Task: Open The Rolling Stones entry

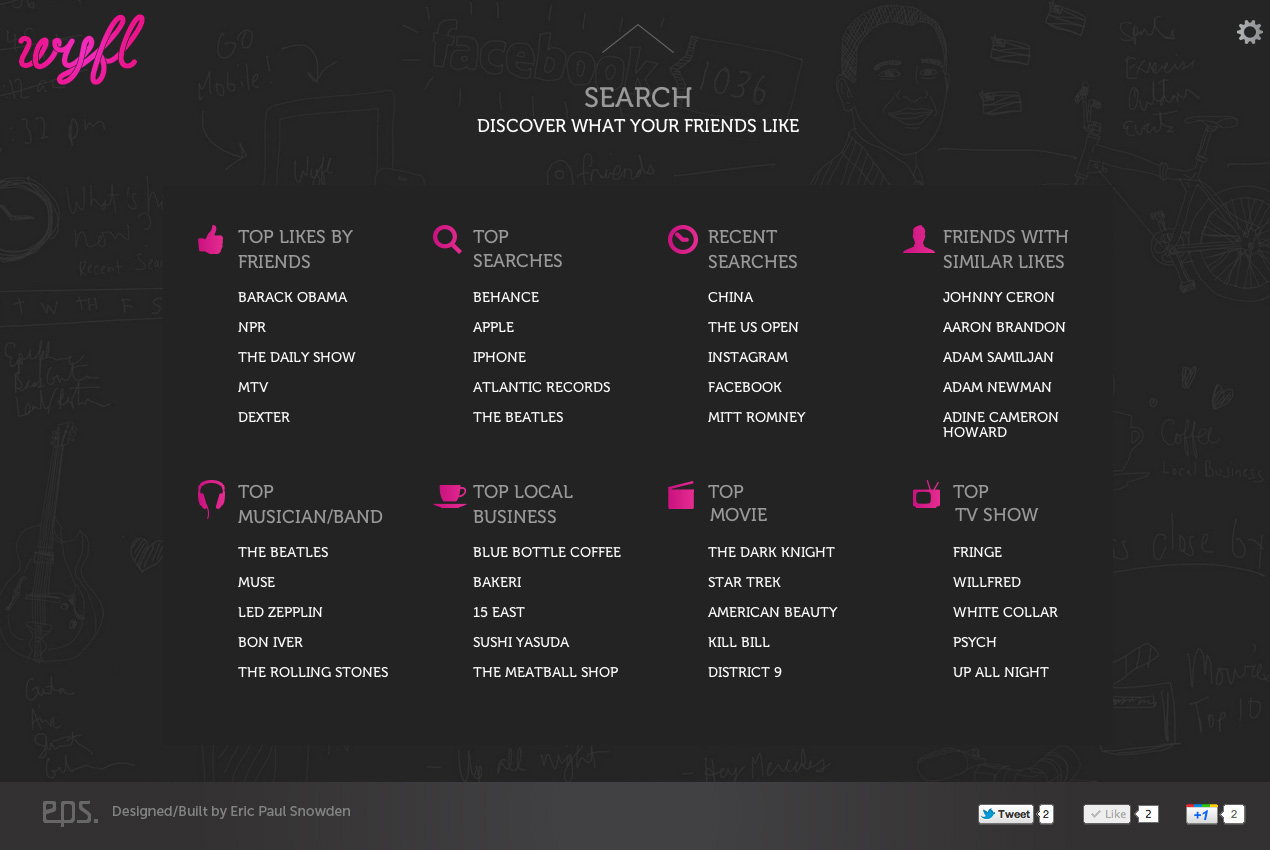Action: click(x=313, y=672)
